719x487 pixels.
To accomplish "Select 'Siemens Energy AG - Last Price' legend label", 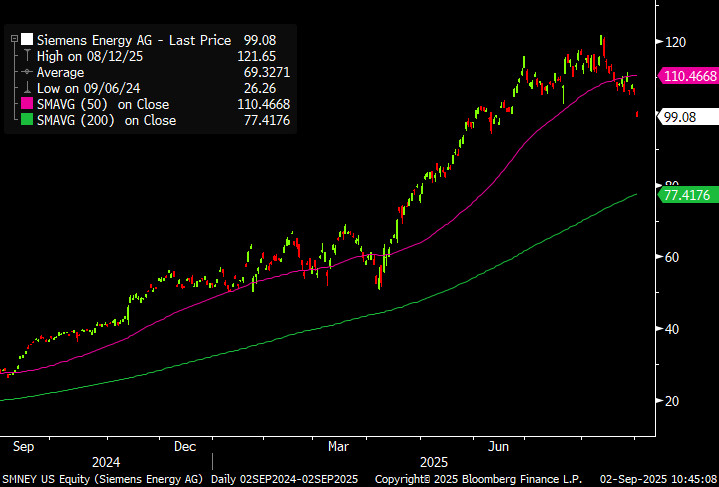I will tap(134, 40).
